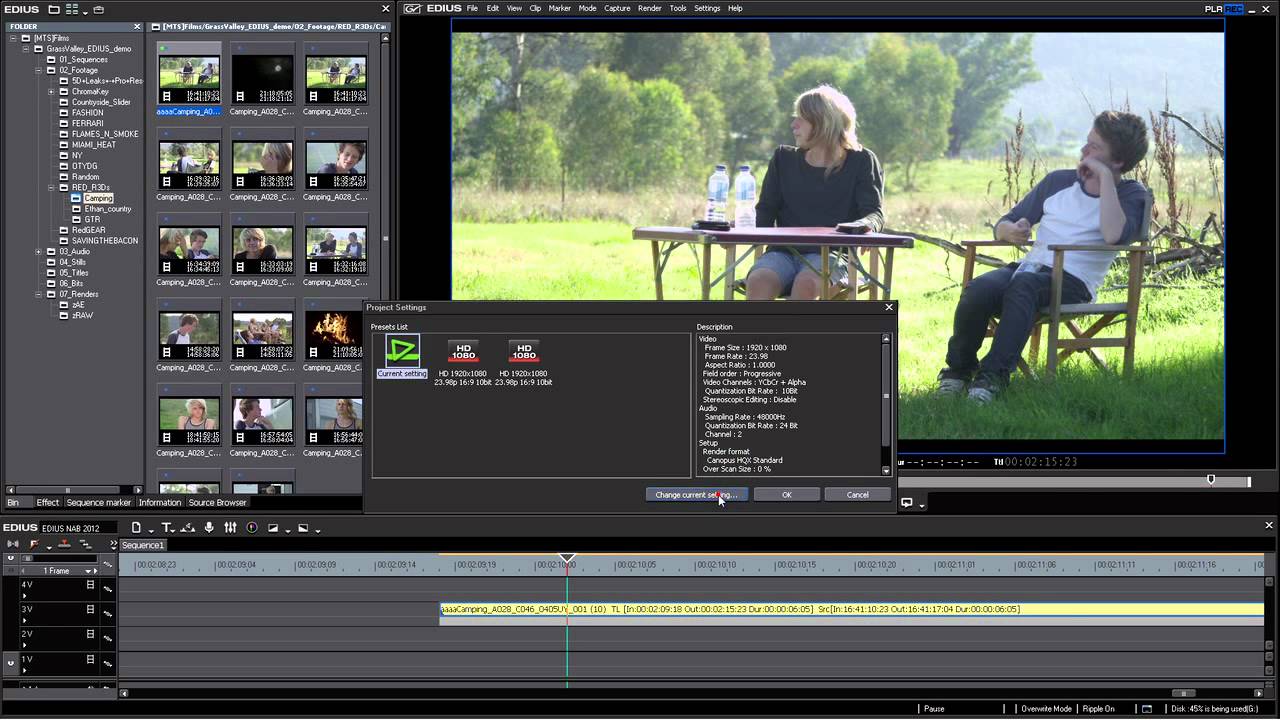This screenshot has height=720, width=1280.
Task: Toggle sync-lock icon on track 4V
Action: [108, 589]
